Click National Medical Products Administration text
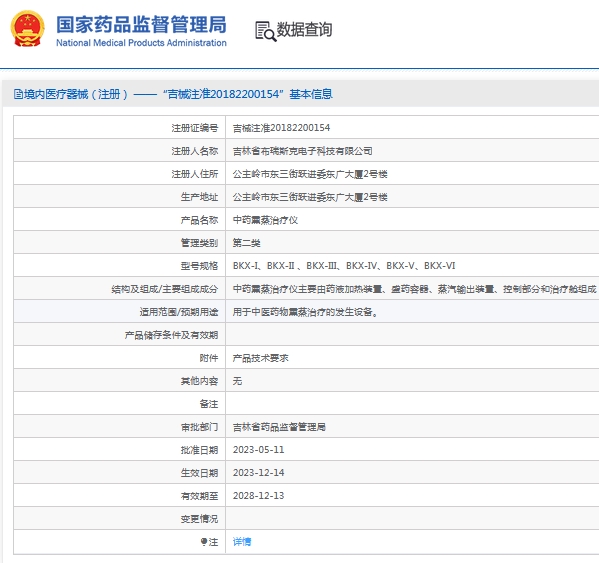The width and height of the screenshot is (599, 563). (141, 43)
